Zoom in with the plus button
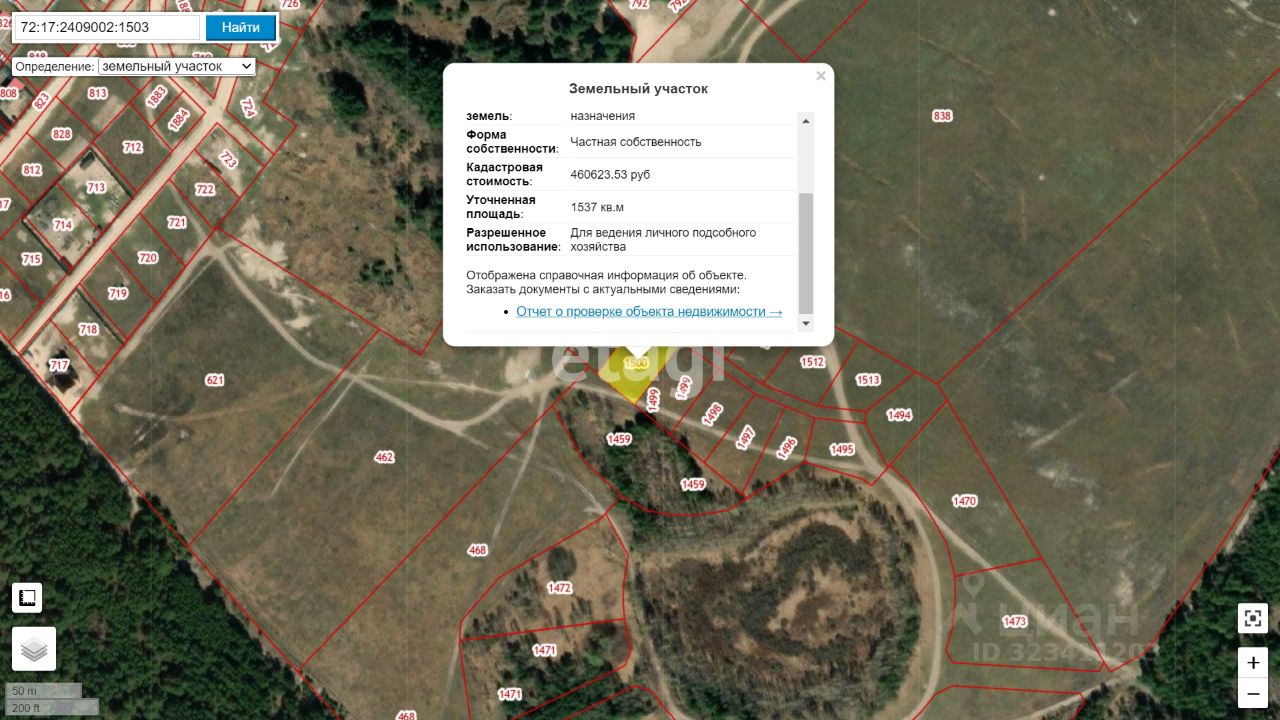This screenshot has height=720, width=1280. click(x=1253, y=662)
